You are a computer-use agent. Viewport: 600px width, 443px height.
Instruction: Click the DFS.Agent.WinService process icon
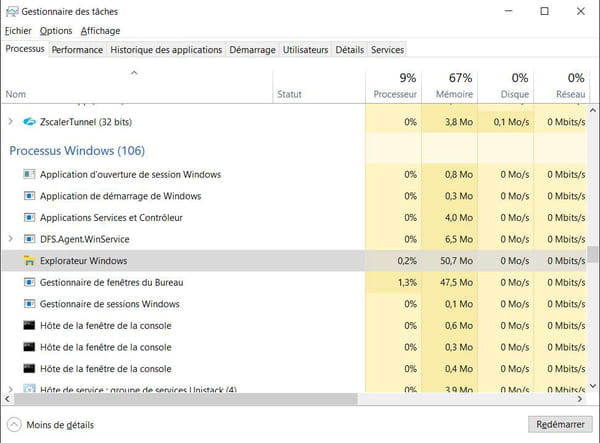point(29,239)
